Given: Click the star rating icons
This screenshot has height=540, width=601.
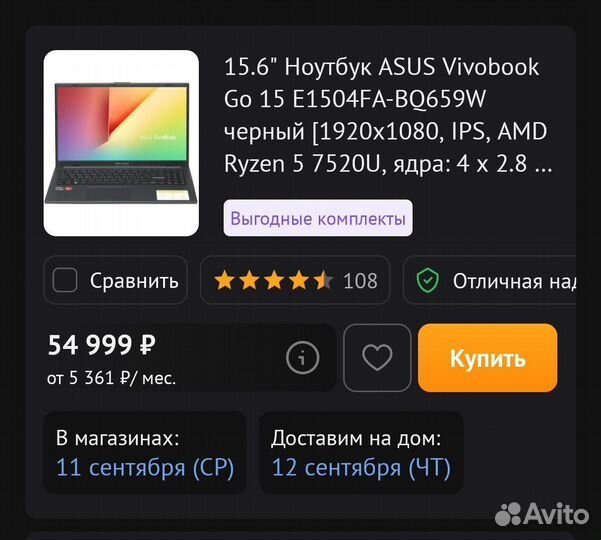Looking at the screenshot, I should click(274, 281).
